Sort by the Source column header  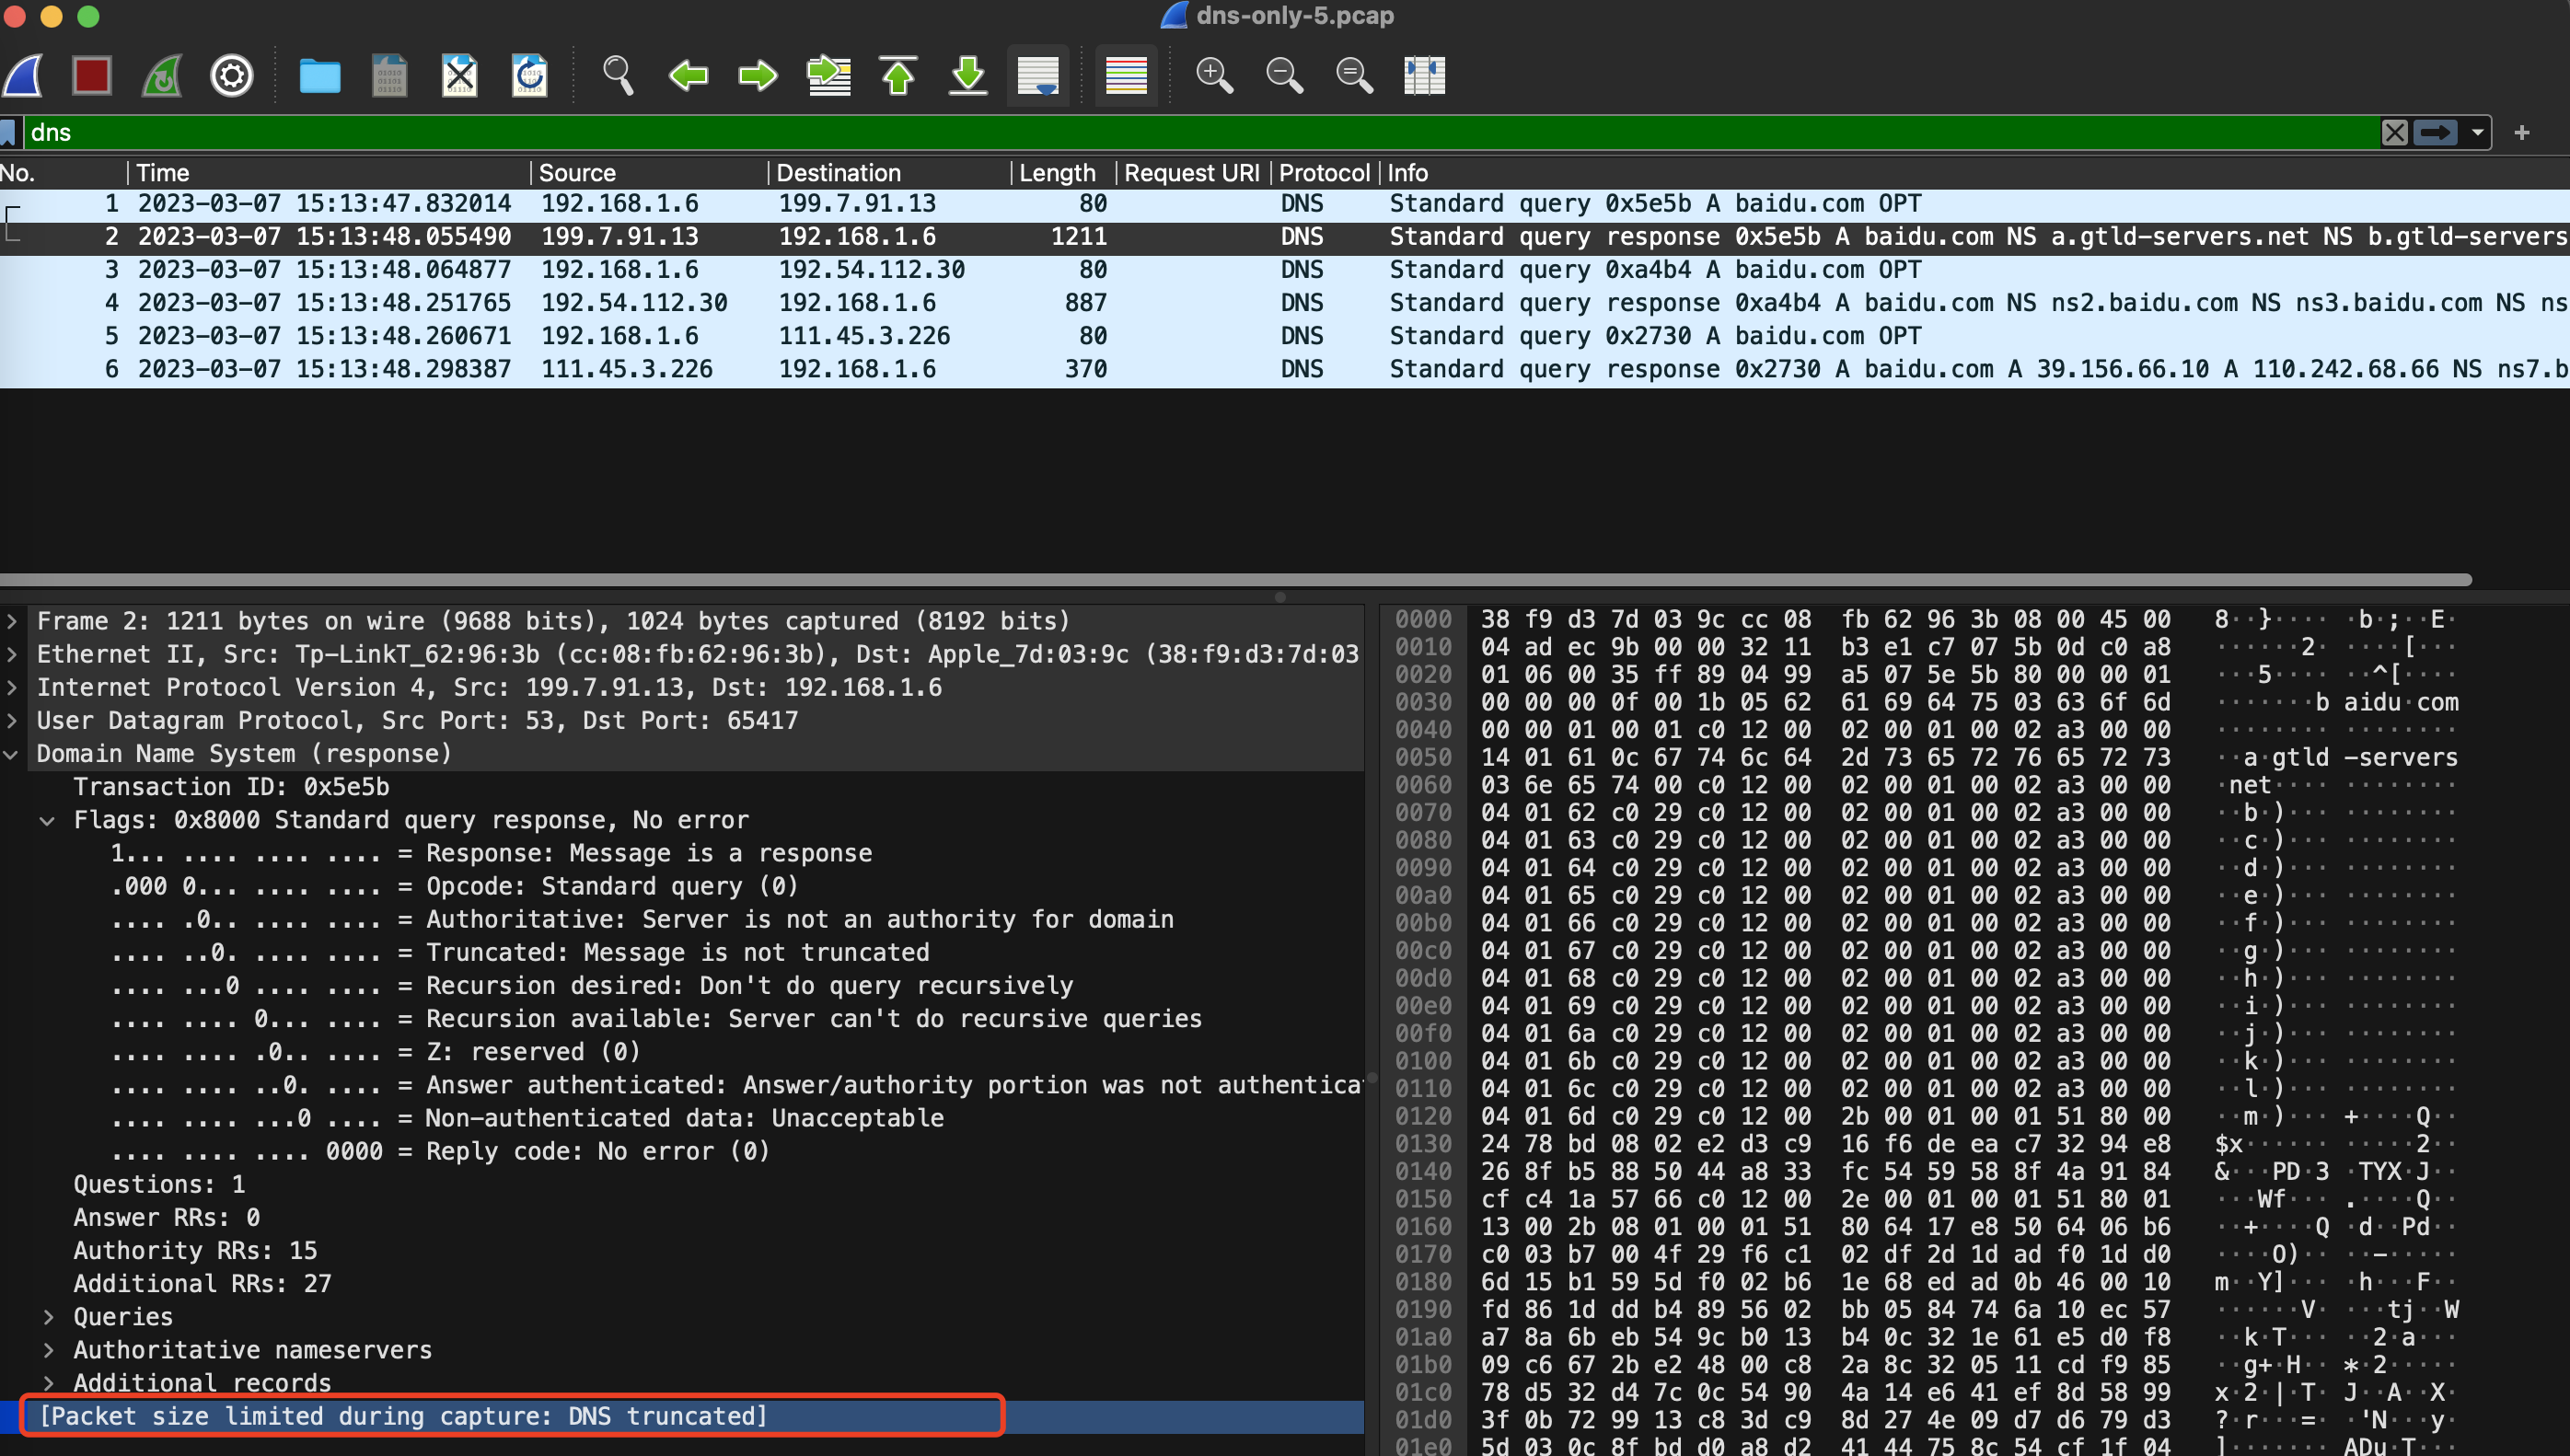(648, 173)
